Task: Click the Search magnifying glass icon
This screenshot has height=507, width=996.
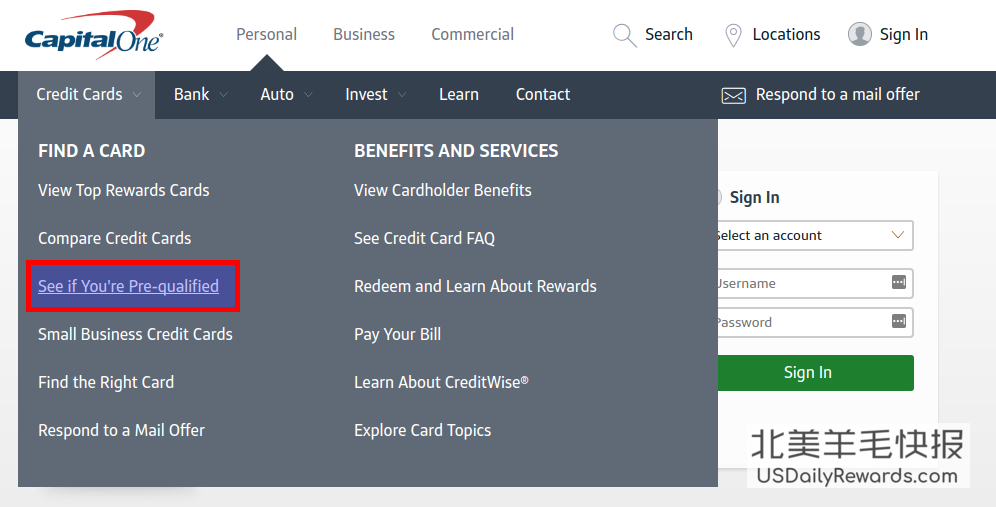Action: click(624, 35)
